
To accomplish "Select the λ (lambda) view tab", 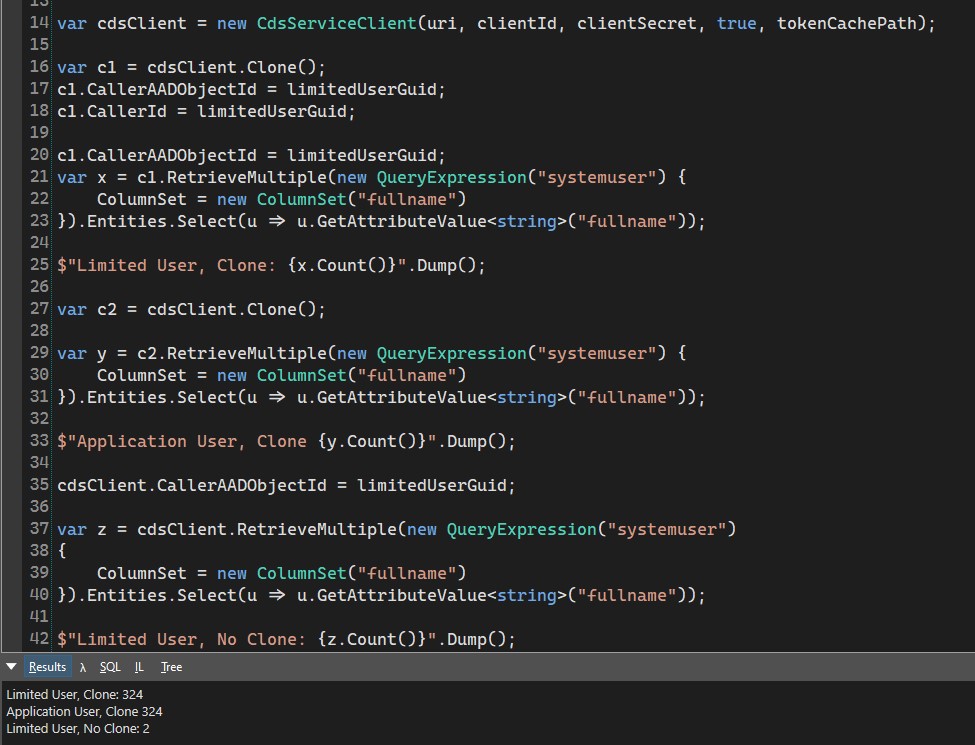I will [x=85, y=666].
